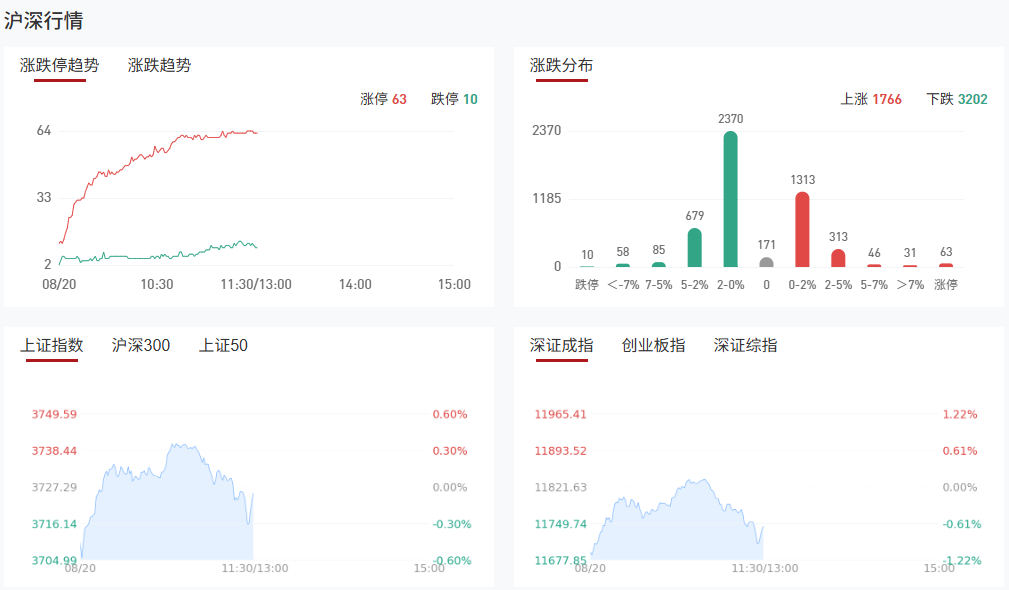Click the tallest green 2370 bar

(x=731, y=200)
